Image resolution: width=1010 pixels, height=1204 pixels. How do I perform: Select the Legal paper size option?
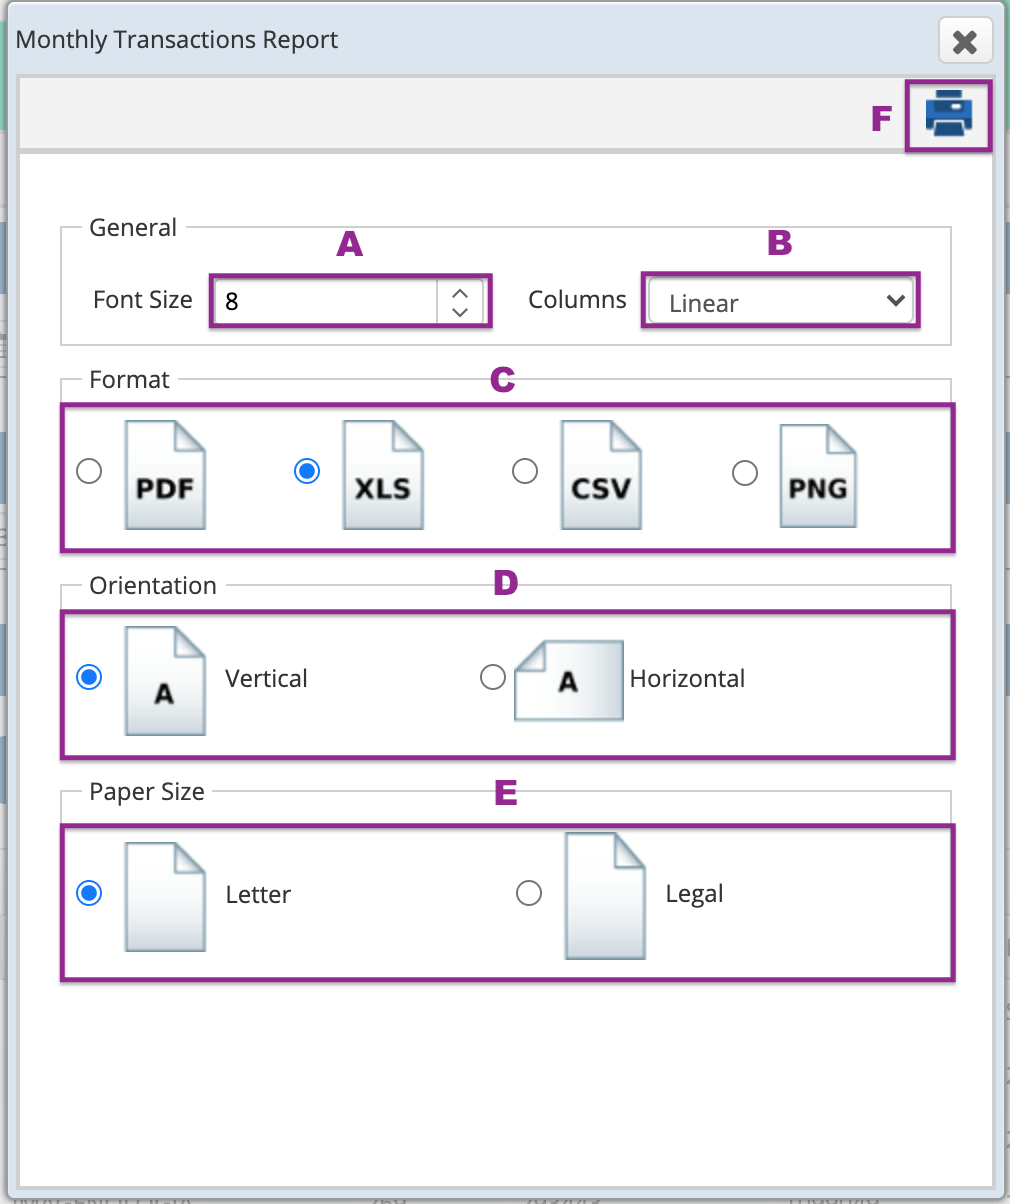point(529,893)
